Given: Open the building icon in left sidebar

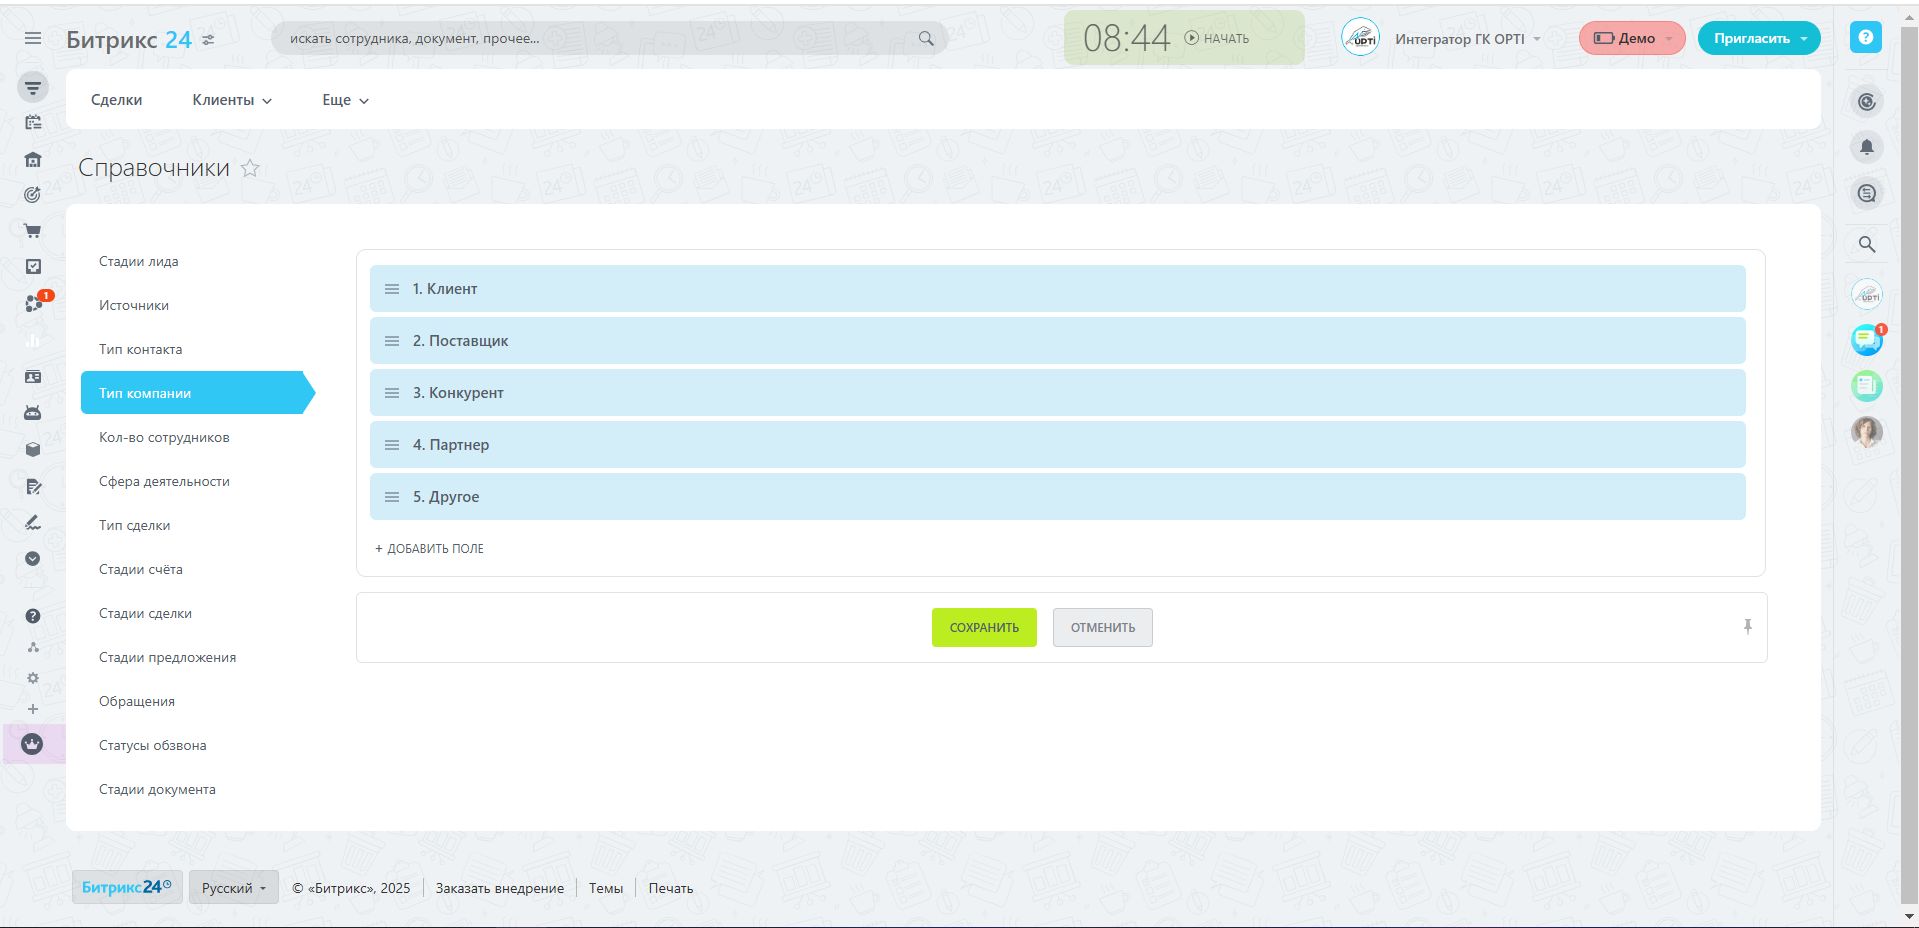Looking at the screenshot, I should [x=33, y=159].
